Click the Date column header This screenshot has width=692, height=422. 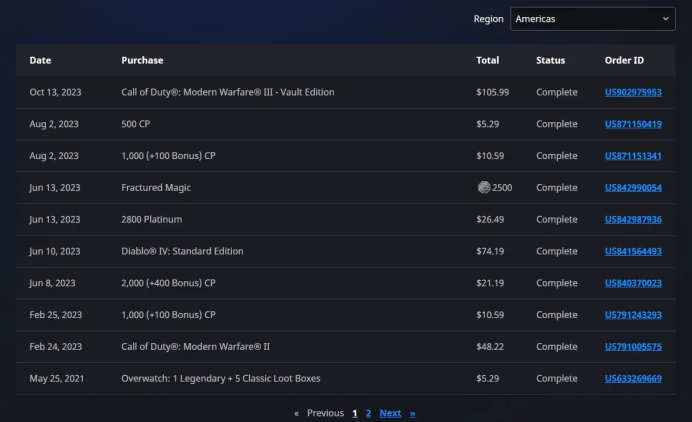pyautogui.click(x=40, y=60)
